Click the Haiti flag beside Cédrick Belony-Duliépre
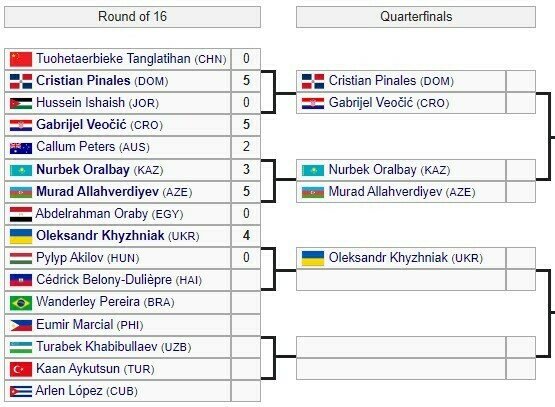 click(x=21, y=280)
